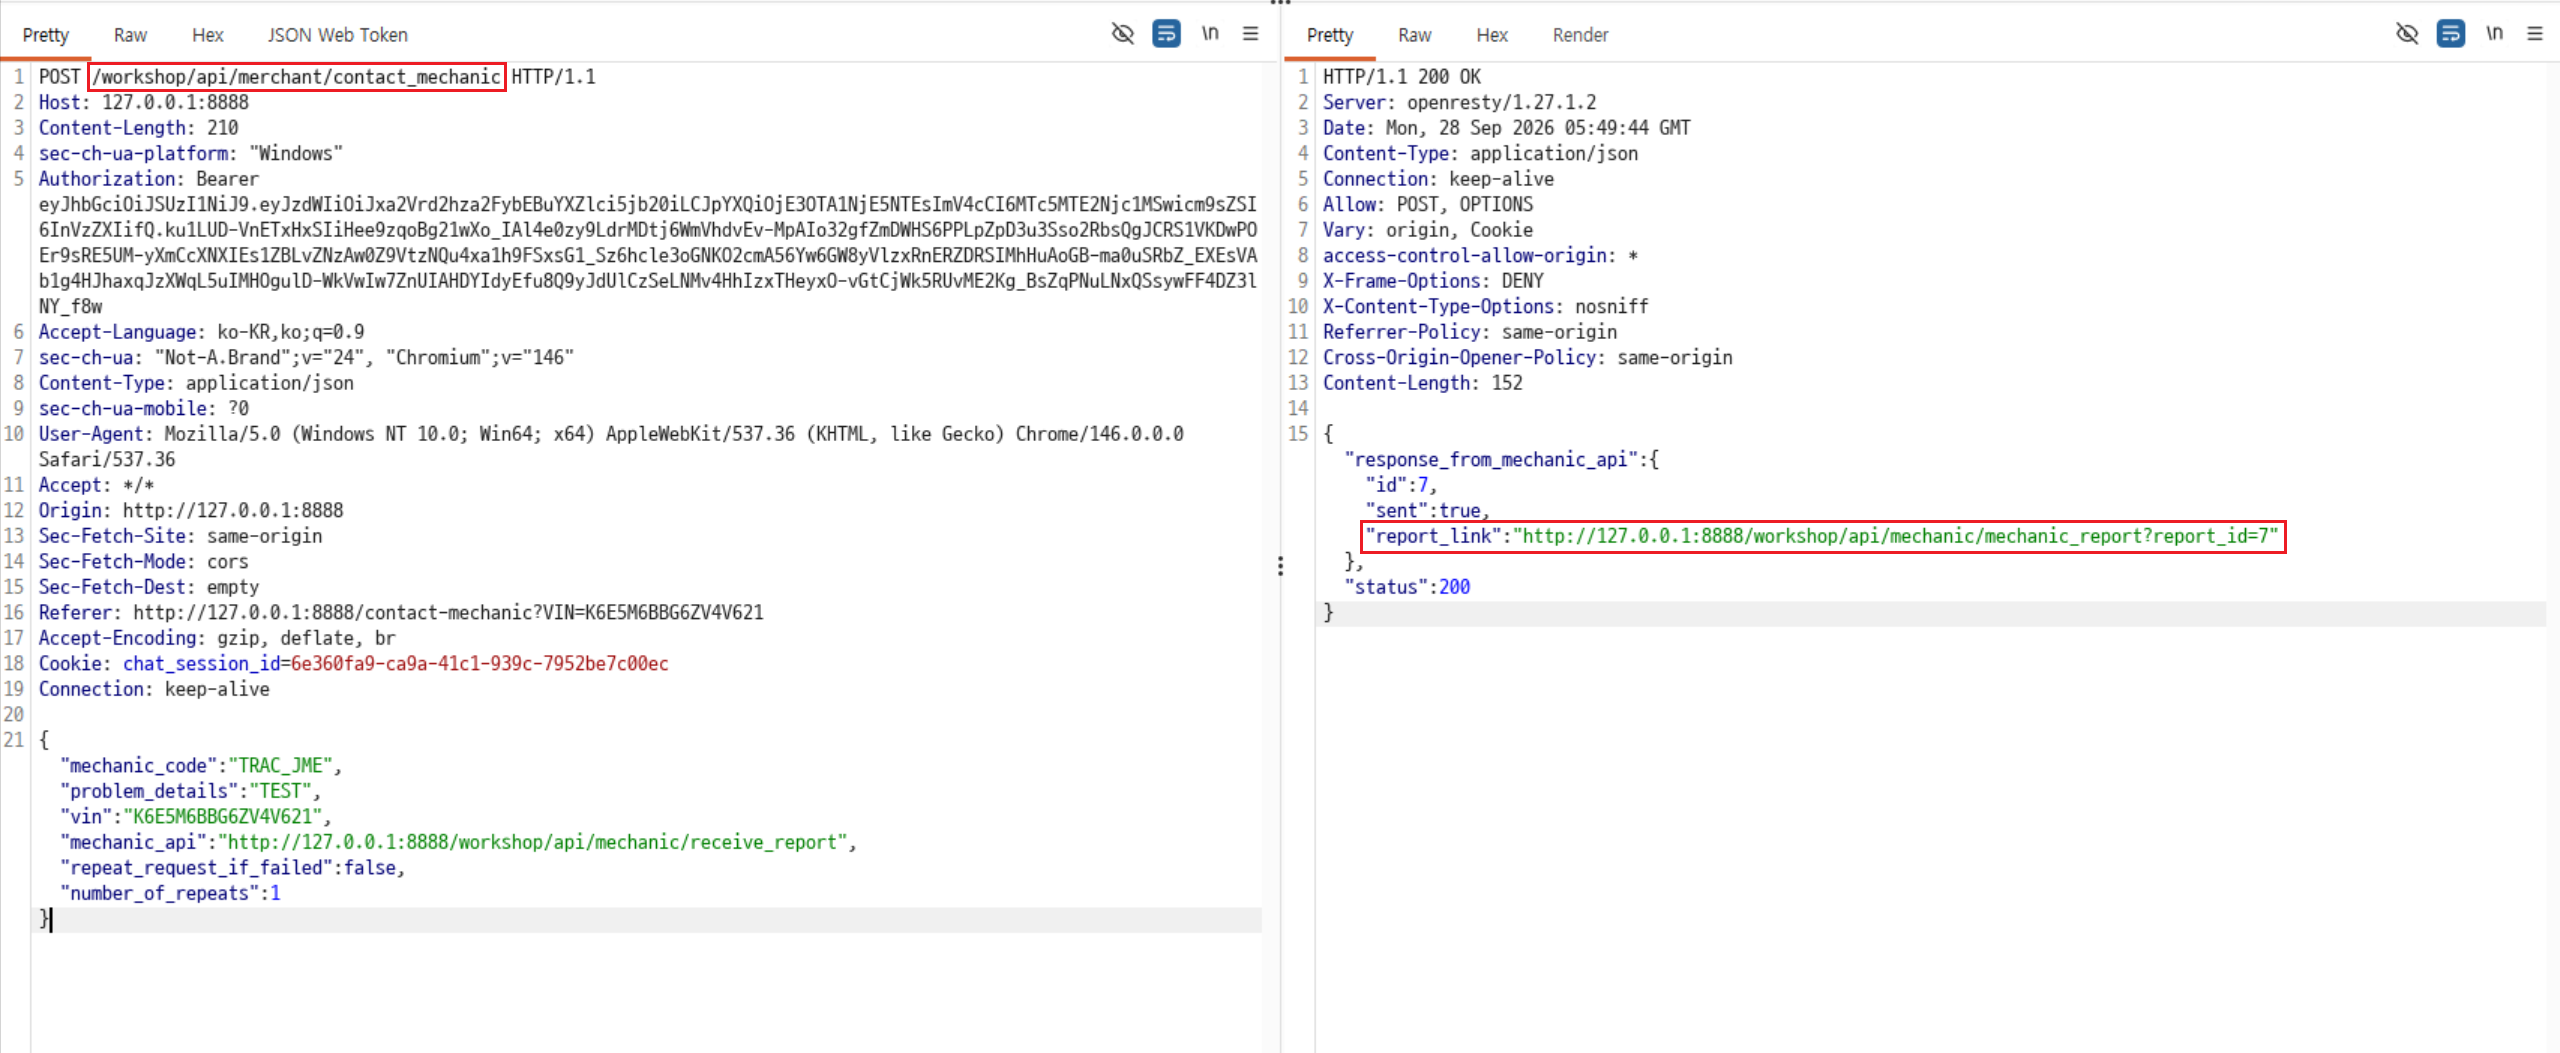Open the request Hex tab
Screen dimensions: 2560x1053
pos(207,35)
